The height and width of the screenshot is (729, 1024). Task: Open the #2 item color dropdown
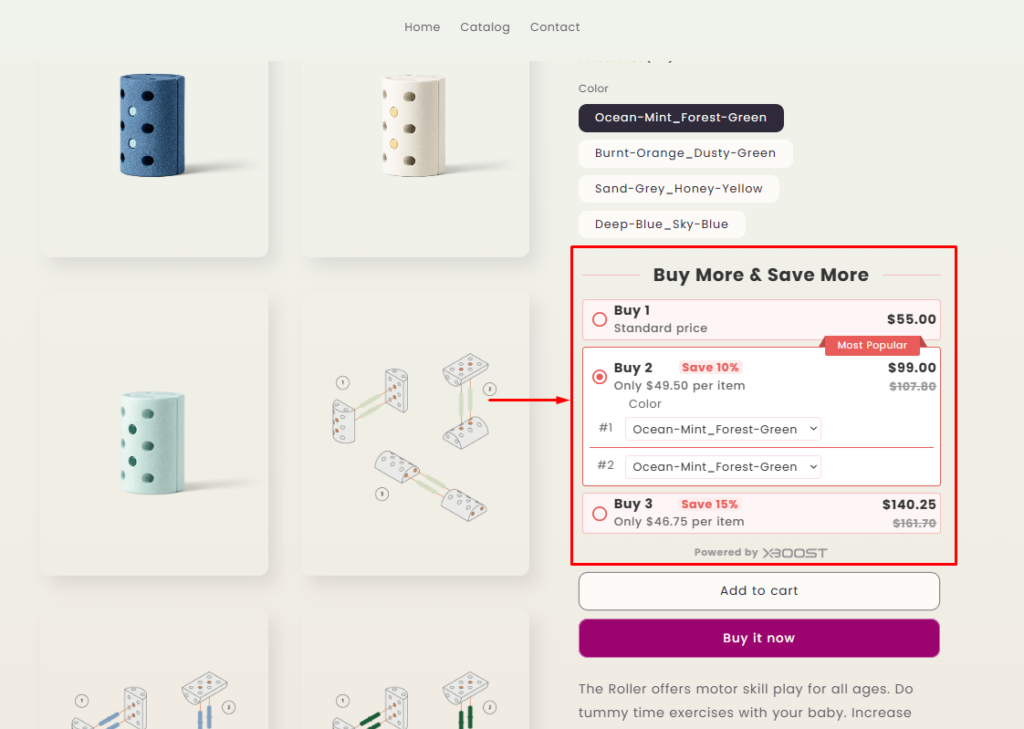pyautogui.click(x=723, y=467)
